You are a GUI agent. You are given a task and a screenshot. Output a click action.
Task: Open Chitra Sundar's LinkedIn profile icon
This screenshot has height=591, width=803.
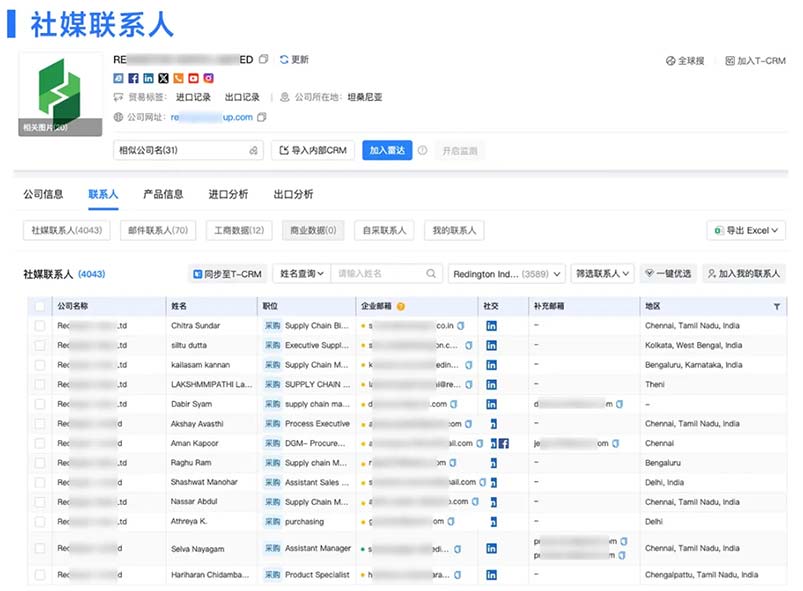tap(491, 326)
